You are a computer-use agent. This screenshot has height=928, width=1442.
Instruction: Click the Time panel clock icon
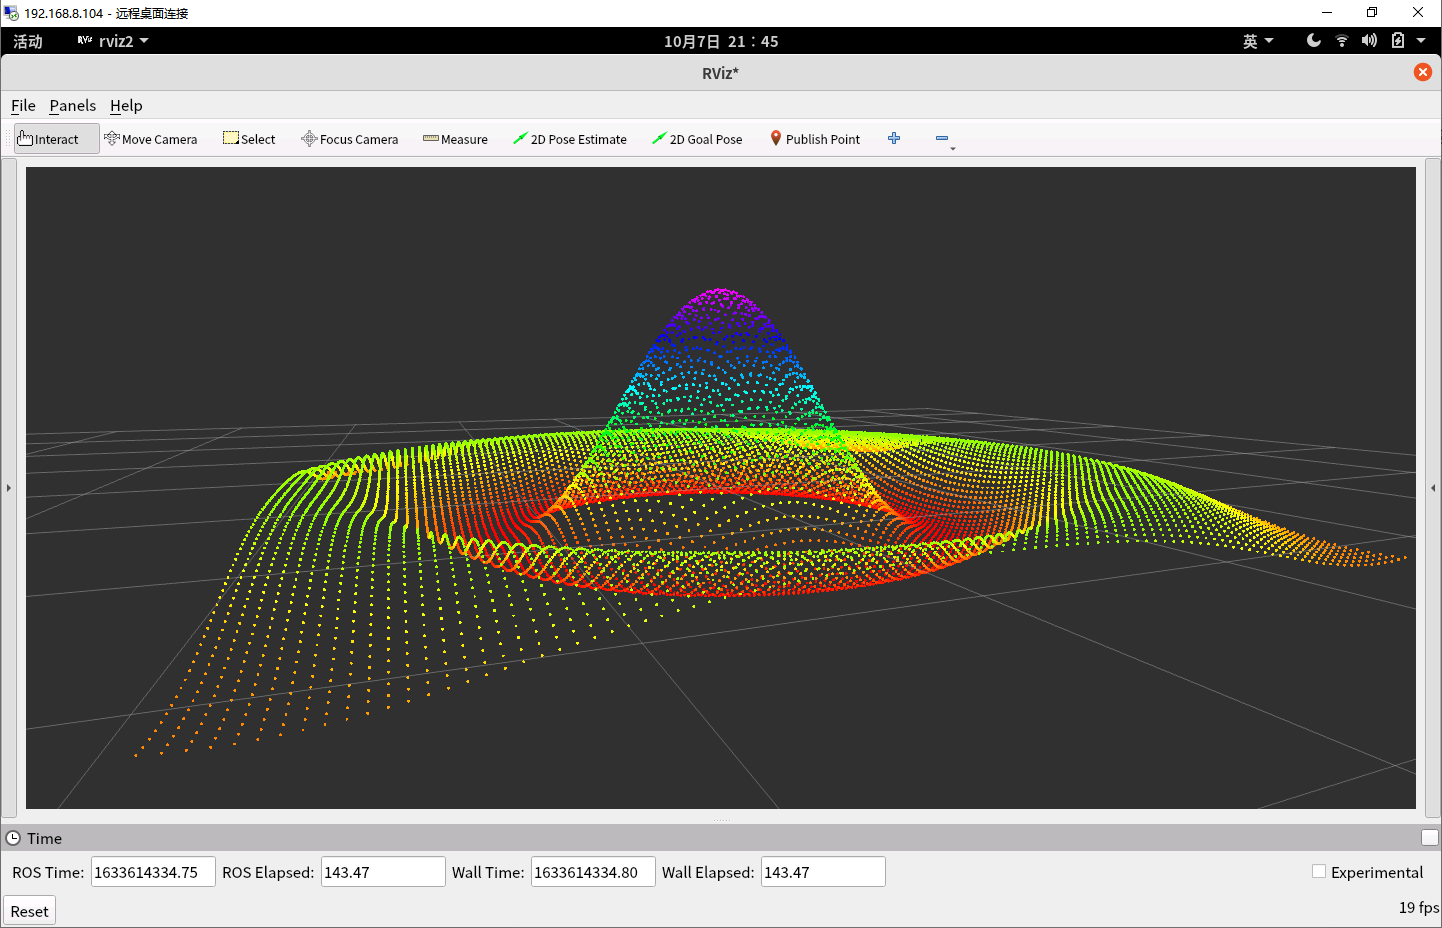point(13,838)
